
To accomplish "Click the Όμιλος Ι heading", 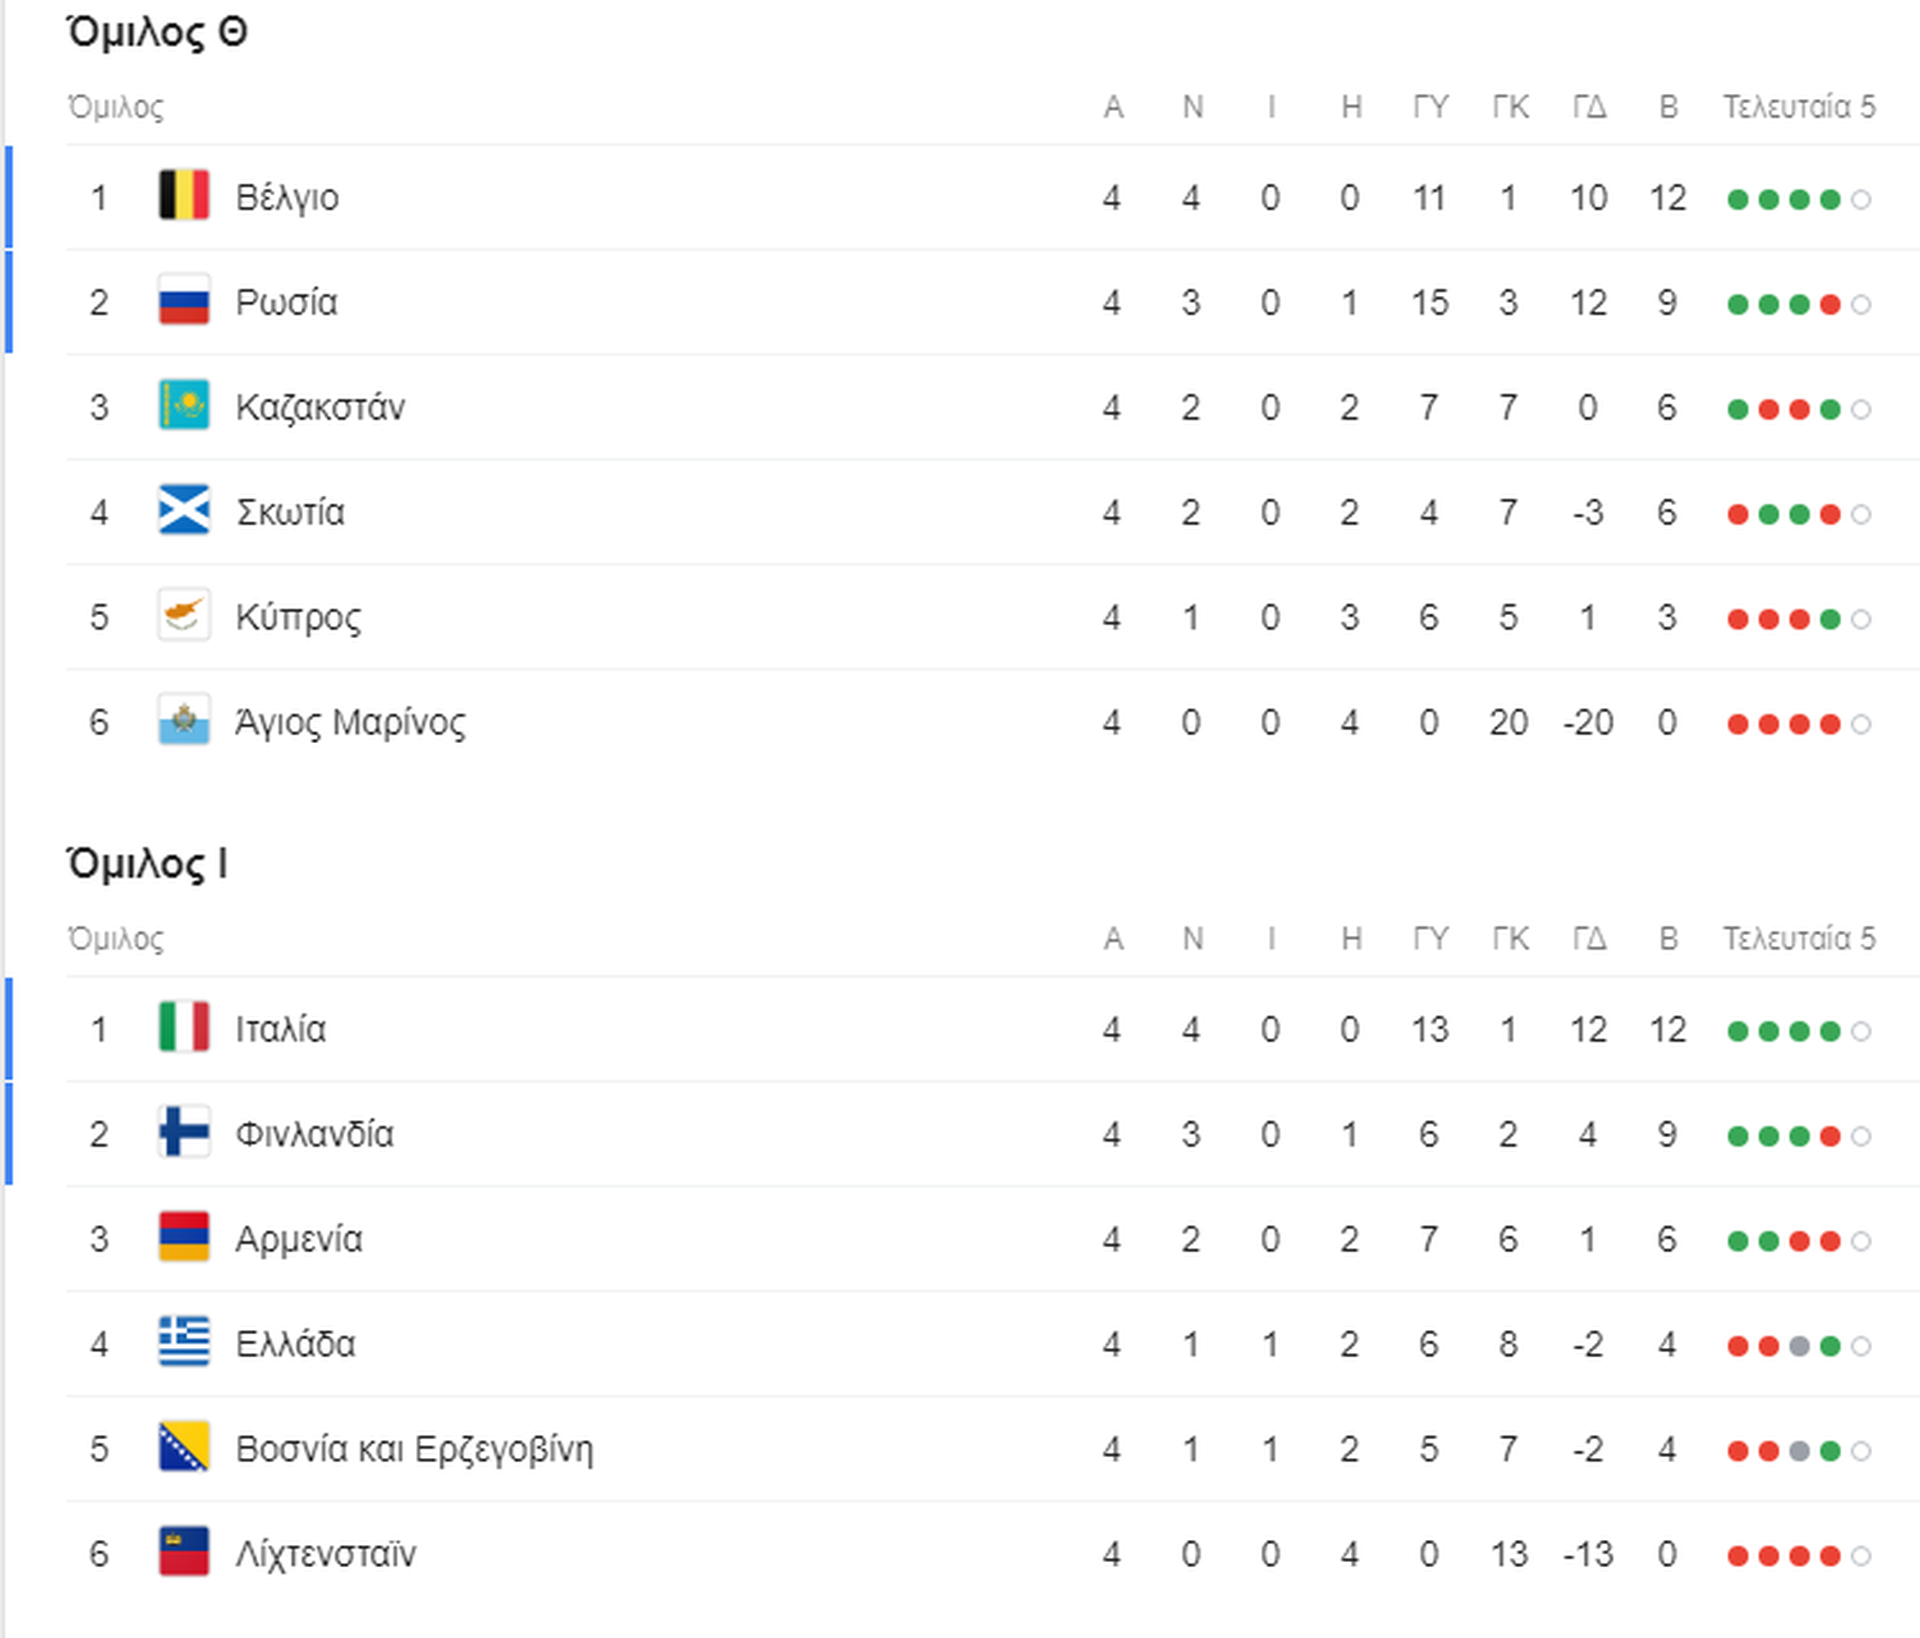I will tap(147, 864).
